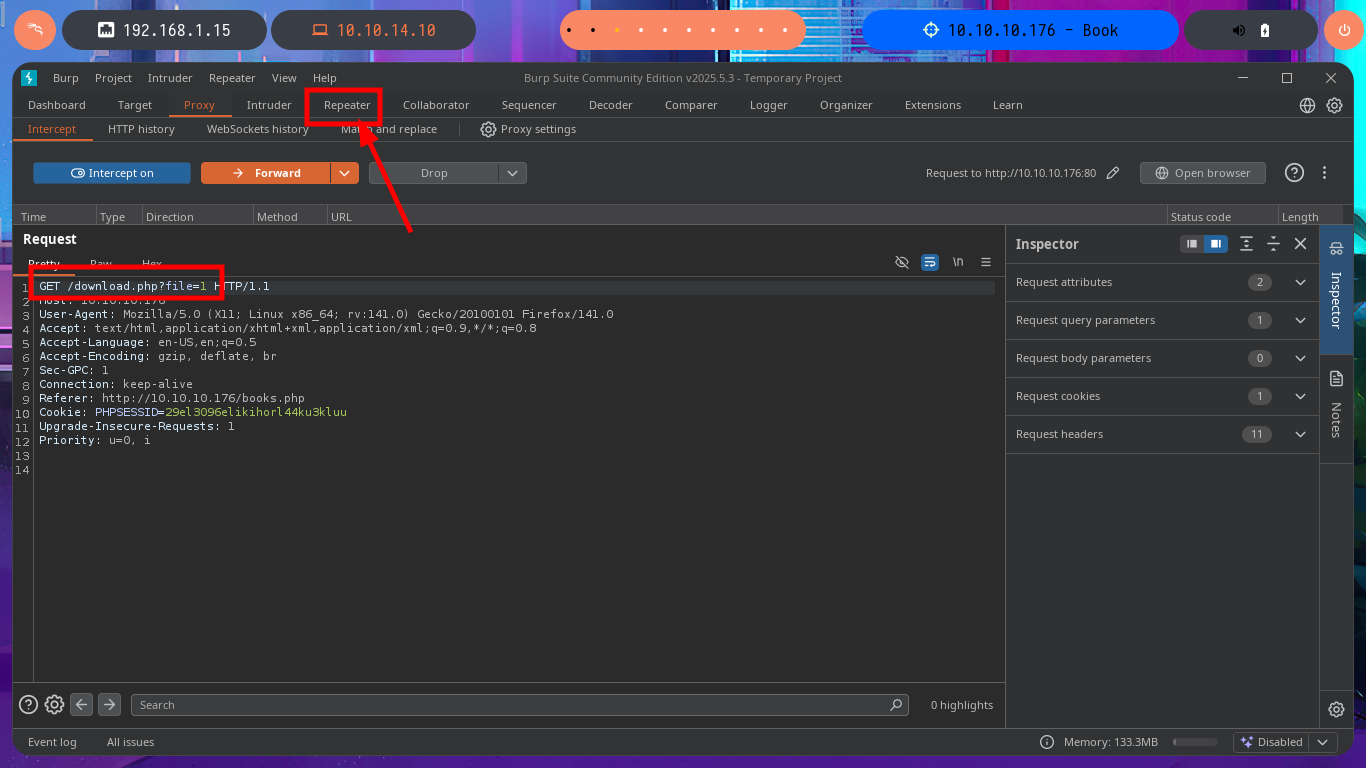1366x768 pixels.
Task: Go to previous search match arrow
Action: (82, 705)
